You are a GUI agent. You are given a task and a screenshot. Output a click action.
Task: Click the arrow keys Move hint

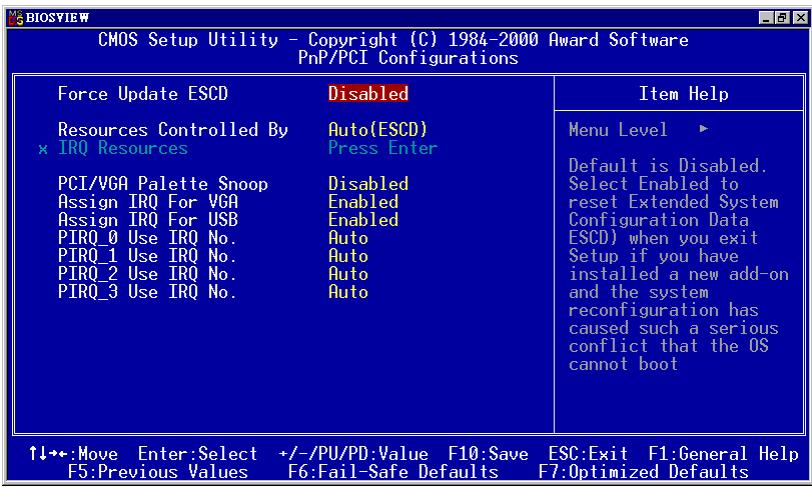pyautogui.click(x=73, y=454)
